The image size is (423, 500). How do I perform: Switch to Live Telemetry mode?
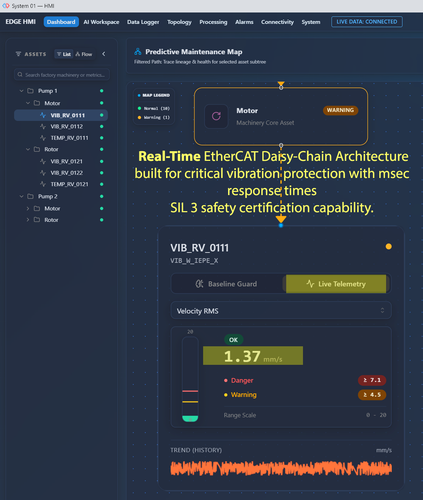[x=336, y=284]
